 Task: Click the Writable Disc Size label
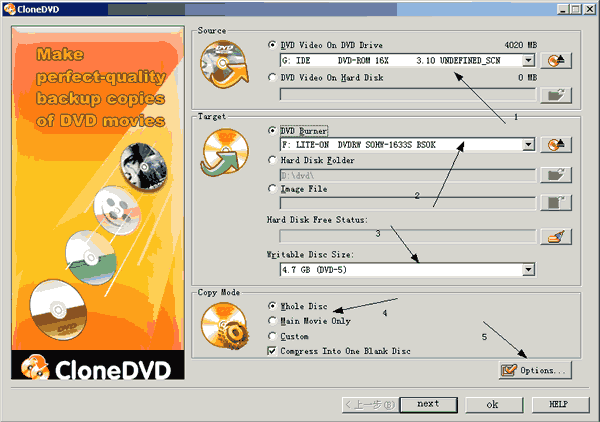click(310, 254)
